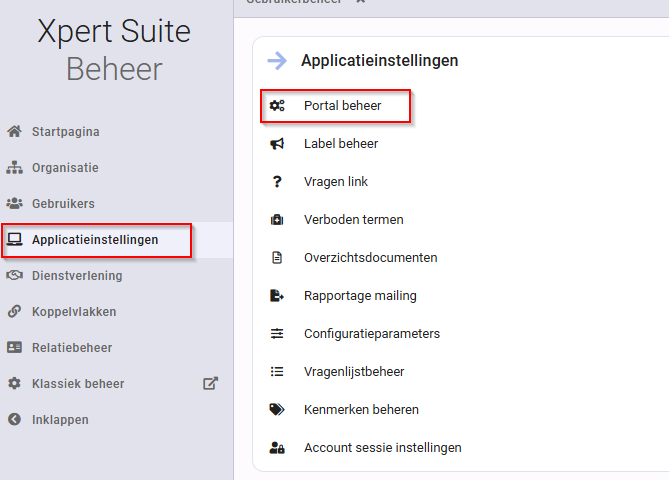Image resolution: width=669 pixels, height=480 pixels.
Task: Click the people icon beside Gebruikers
Action: (x=15, y=204)
